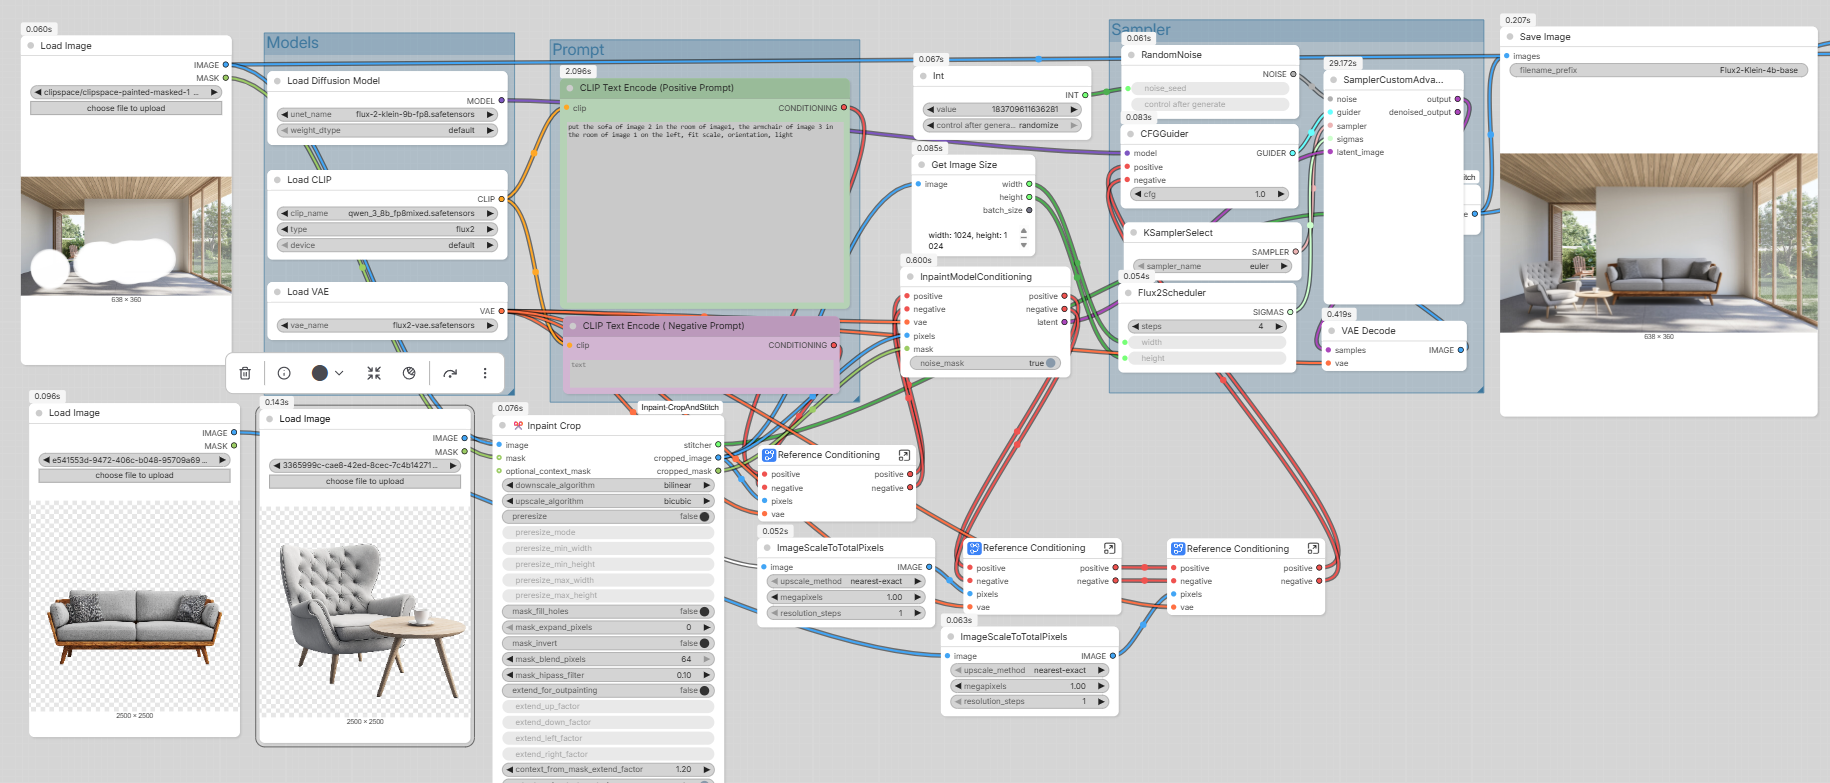Open the sampler_name euler dropdown
This screenshot has height=783, width=1830.
pyautogui.click(x=1212, y=267)
